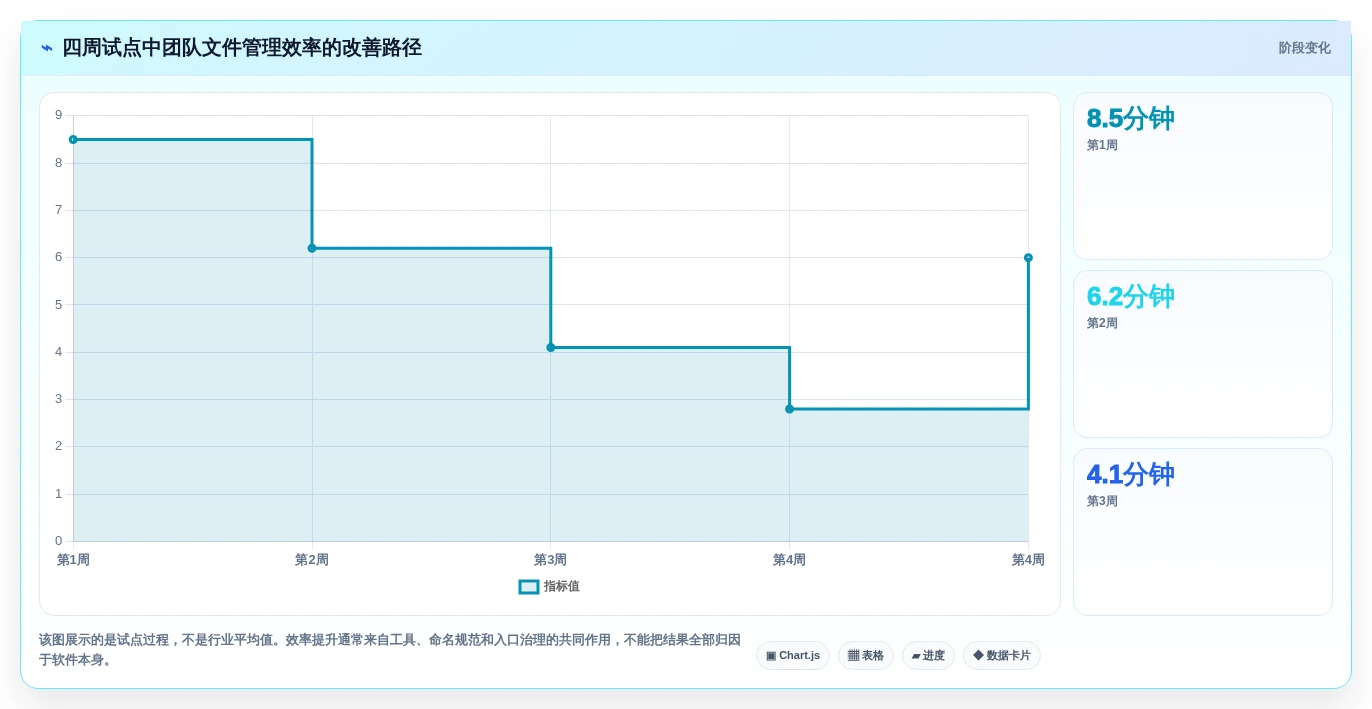Click the x-axis label 第2周
The height and width of the screenshot is (709, 1372).
click(312, 560)
